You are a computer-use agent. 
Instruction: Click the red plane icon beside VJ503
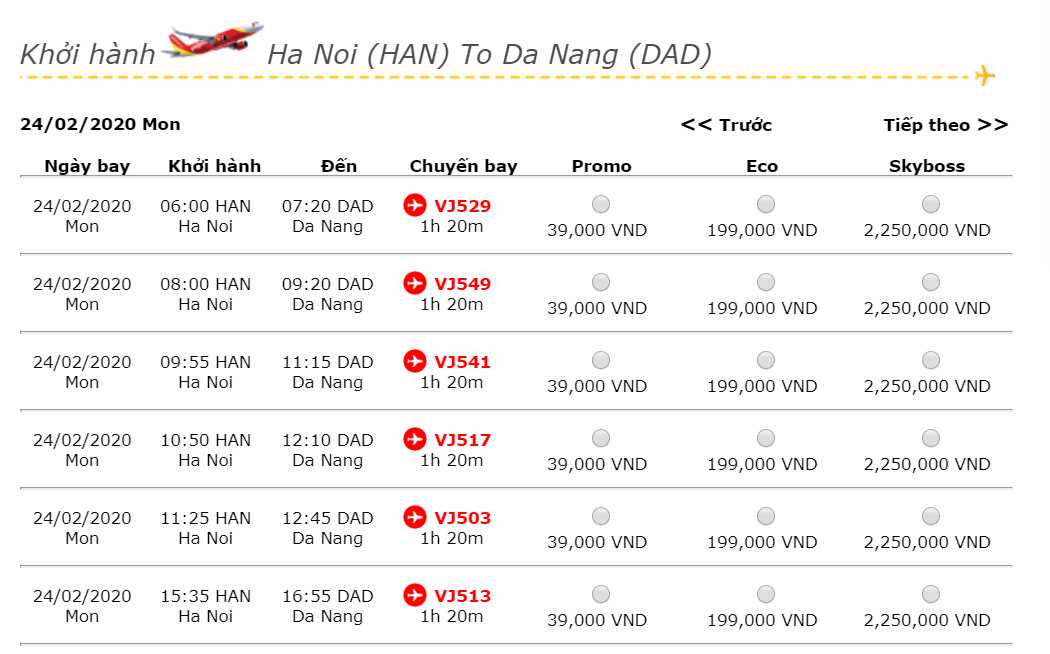[x=415, y=517]
